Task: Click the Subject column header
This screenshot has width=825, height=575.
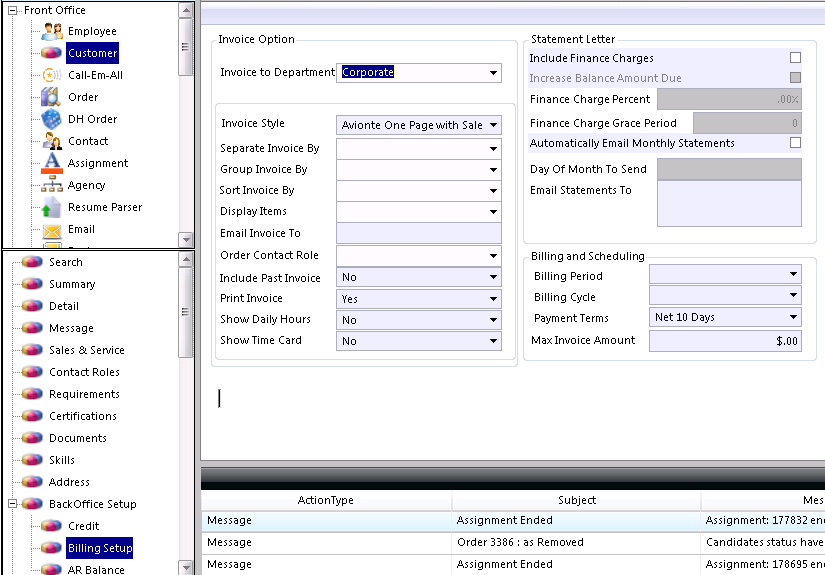Action: tap(577, 500)
